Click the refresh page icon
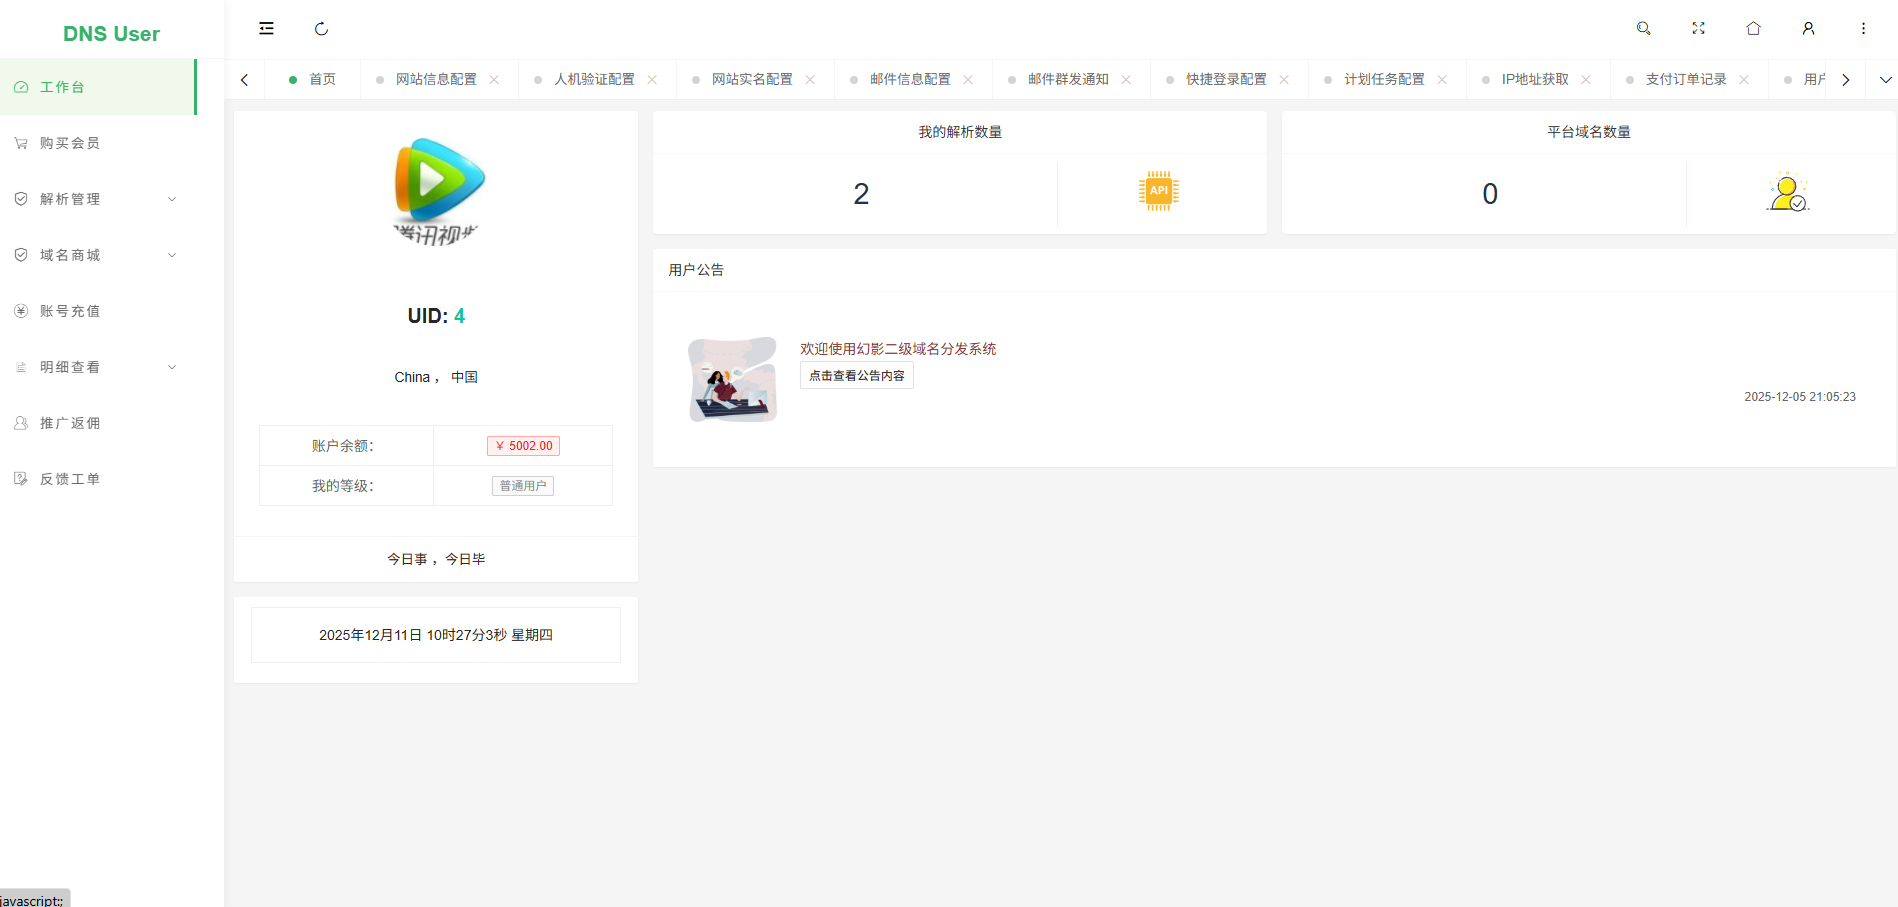Screen dimensions: 1898x907 tap(321, 29)
